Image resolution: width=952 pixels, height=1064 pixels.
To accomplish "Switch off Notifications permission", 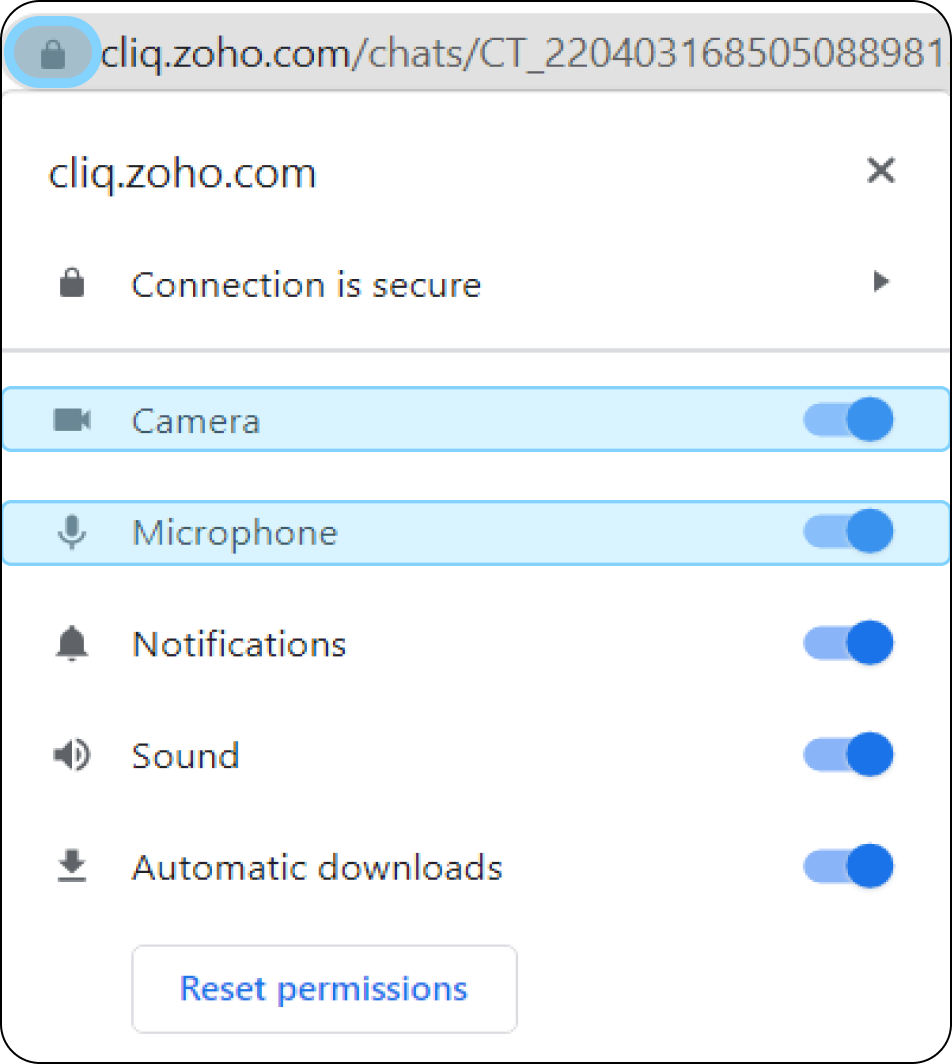I will click(x=848, y=642).
